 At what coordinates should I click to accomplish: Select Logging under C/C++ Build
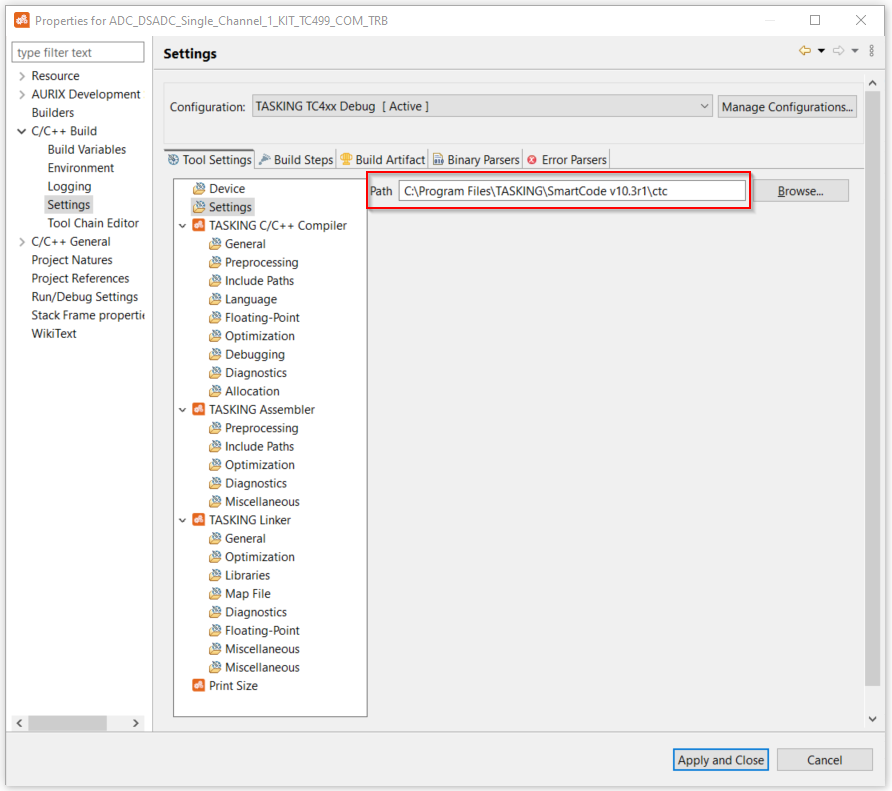tap(69, 186)
